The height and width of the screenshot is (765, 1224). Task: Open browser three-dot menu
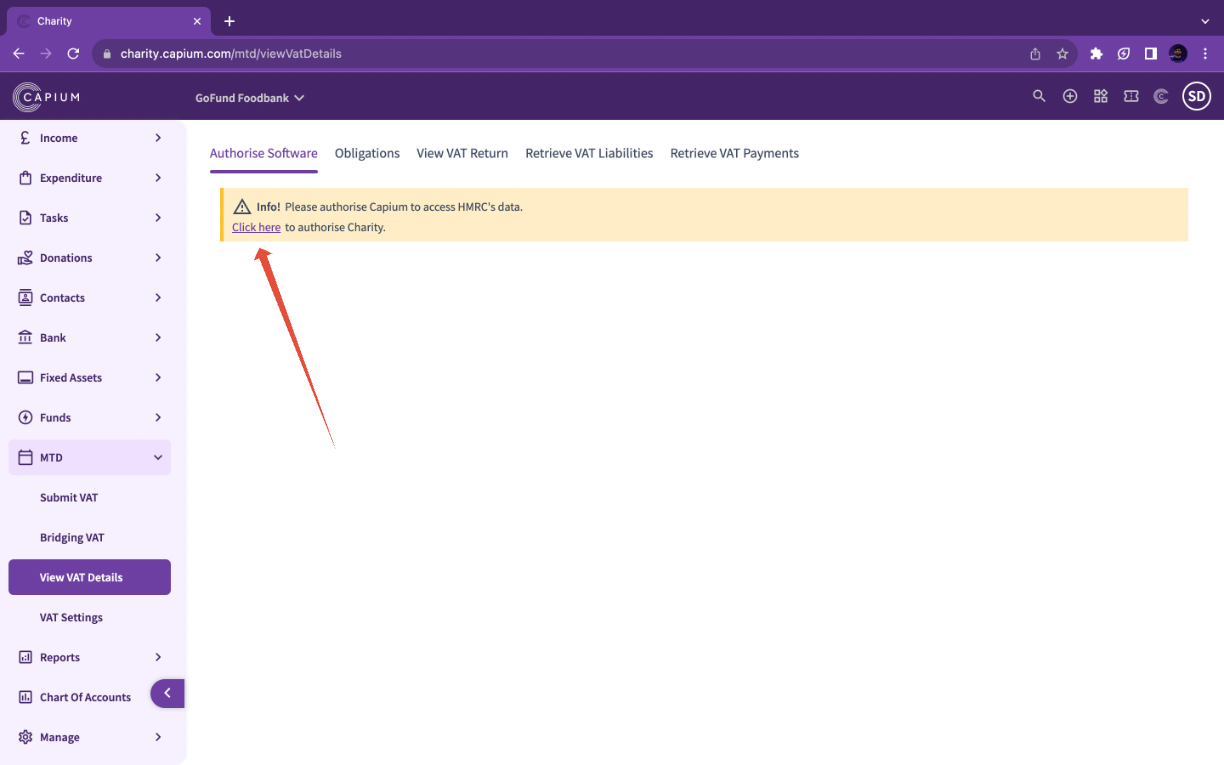click(1206, 54)
